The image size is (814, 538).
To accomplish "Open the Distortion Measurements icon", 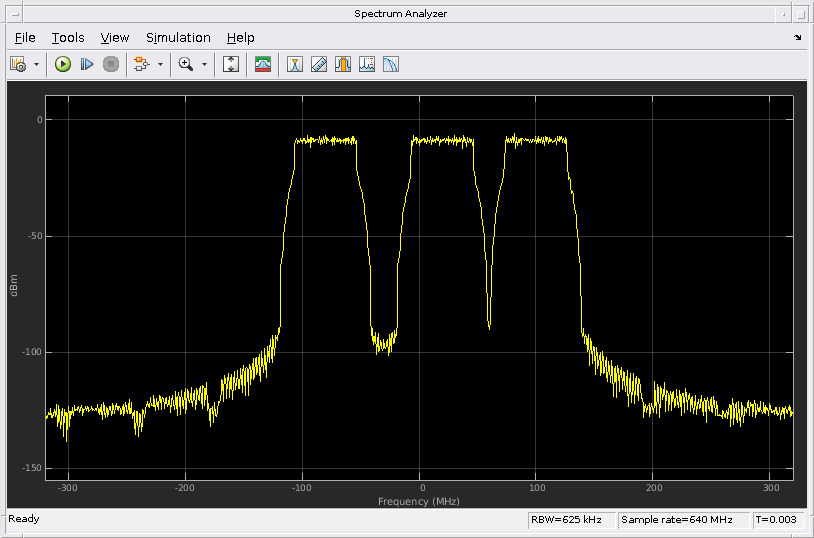I will (367, 64).
